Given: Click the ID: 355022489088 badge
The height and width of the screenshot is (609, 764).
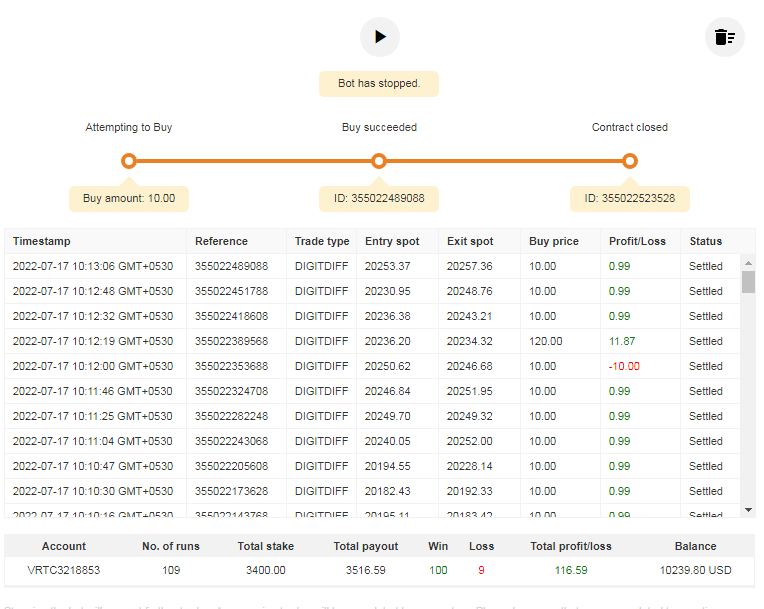Looking at the screenshot, I should [379, 198].
